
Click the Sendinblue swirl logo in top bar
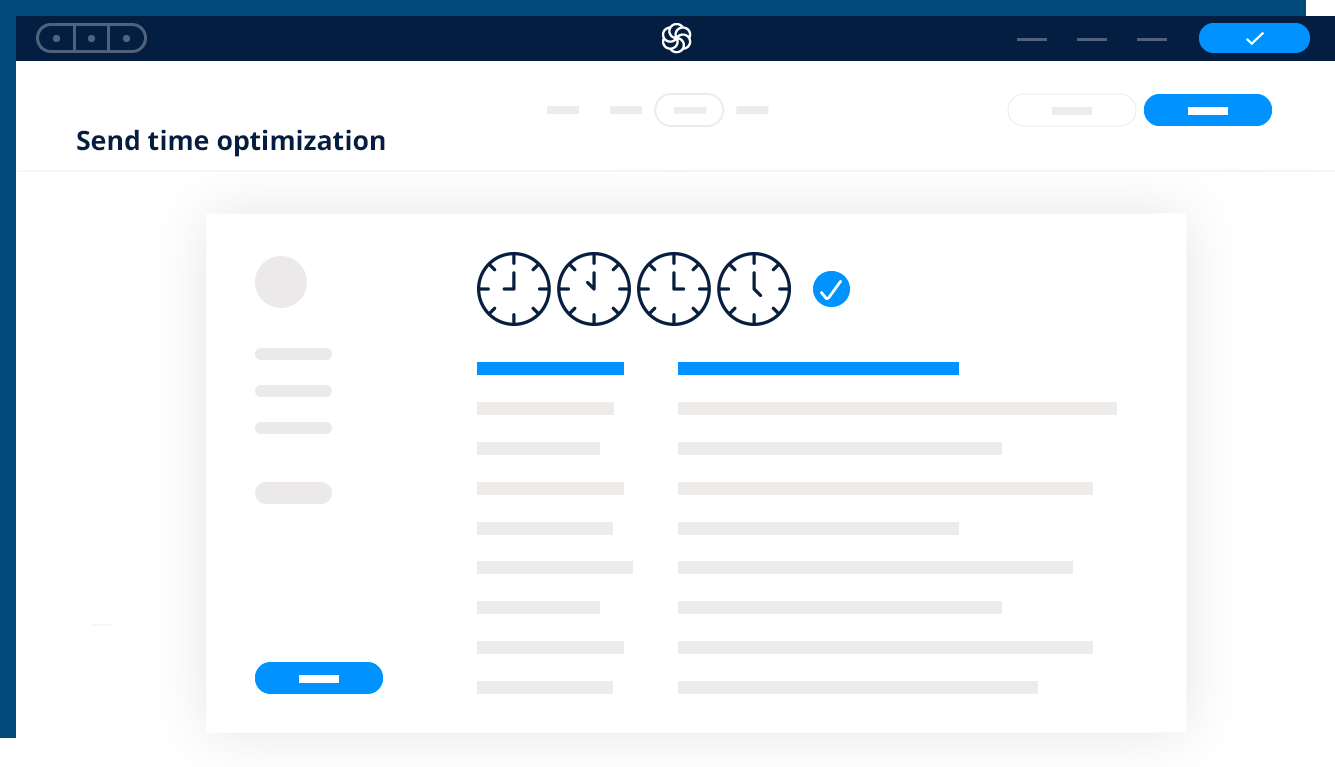click(x=676, y=38)
